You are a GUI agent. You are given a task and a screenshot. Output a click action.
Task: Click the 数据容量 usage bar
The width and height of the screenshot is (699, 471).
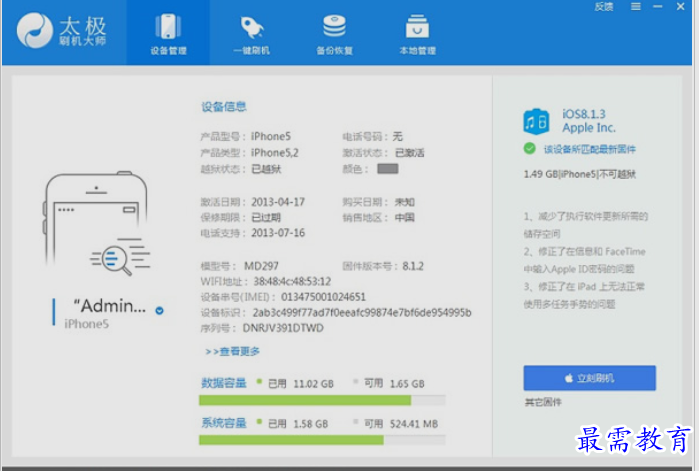point(322,400)
